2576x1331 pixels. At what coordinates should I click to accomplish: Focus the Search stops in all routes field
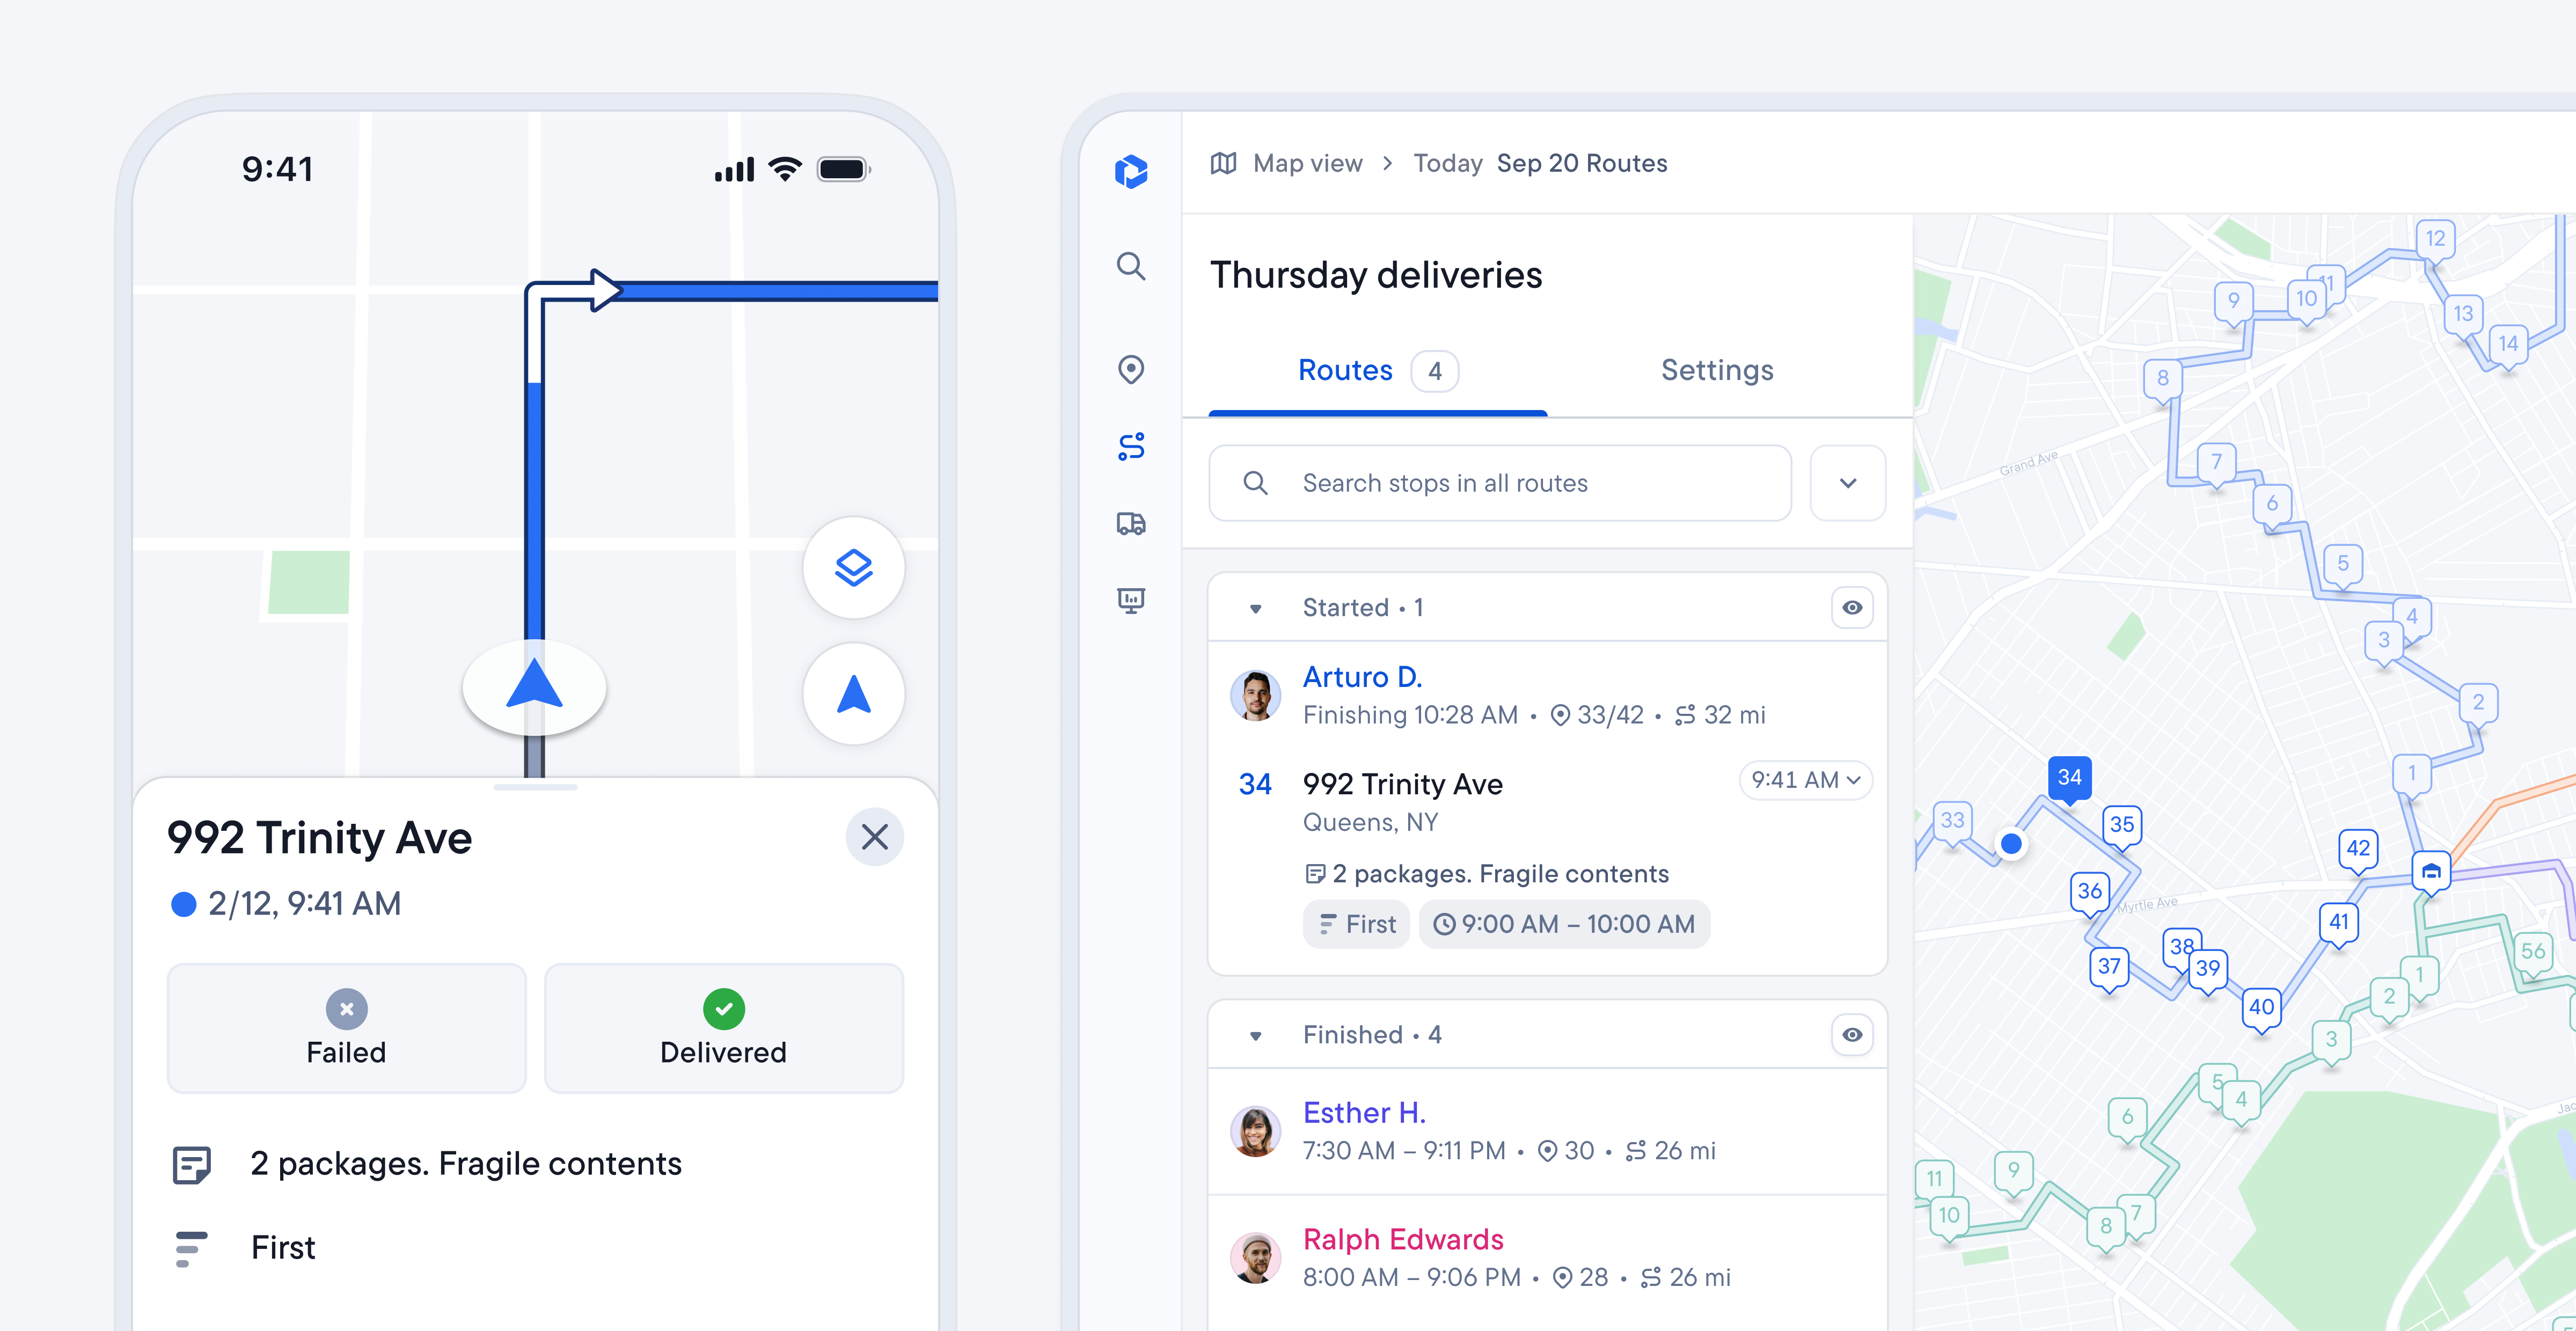click(x=1499, y=483)
